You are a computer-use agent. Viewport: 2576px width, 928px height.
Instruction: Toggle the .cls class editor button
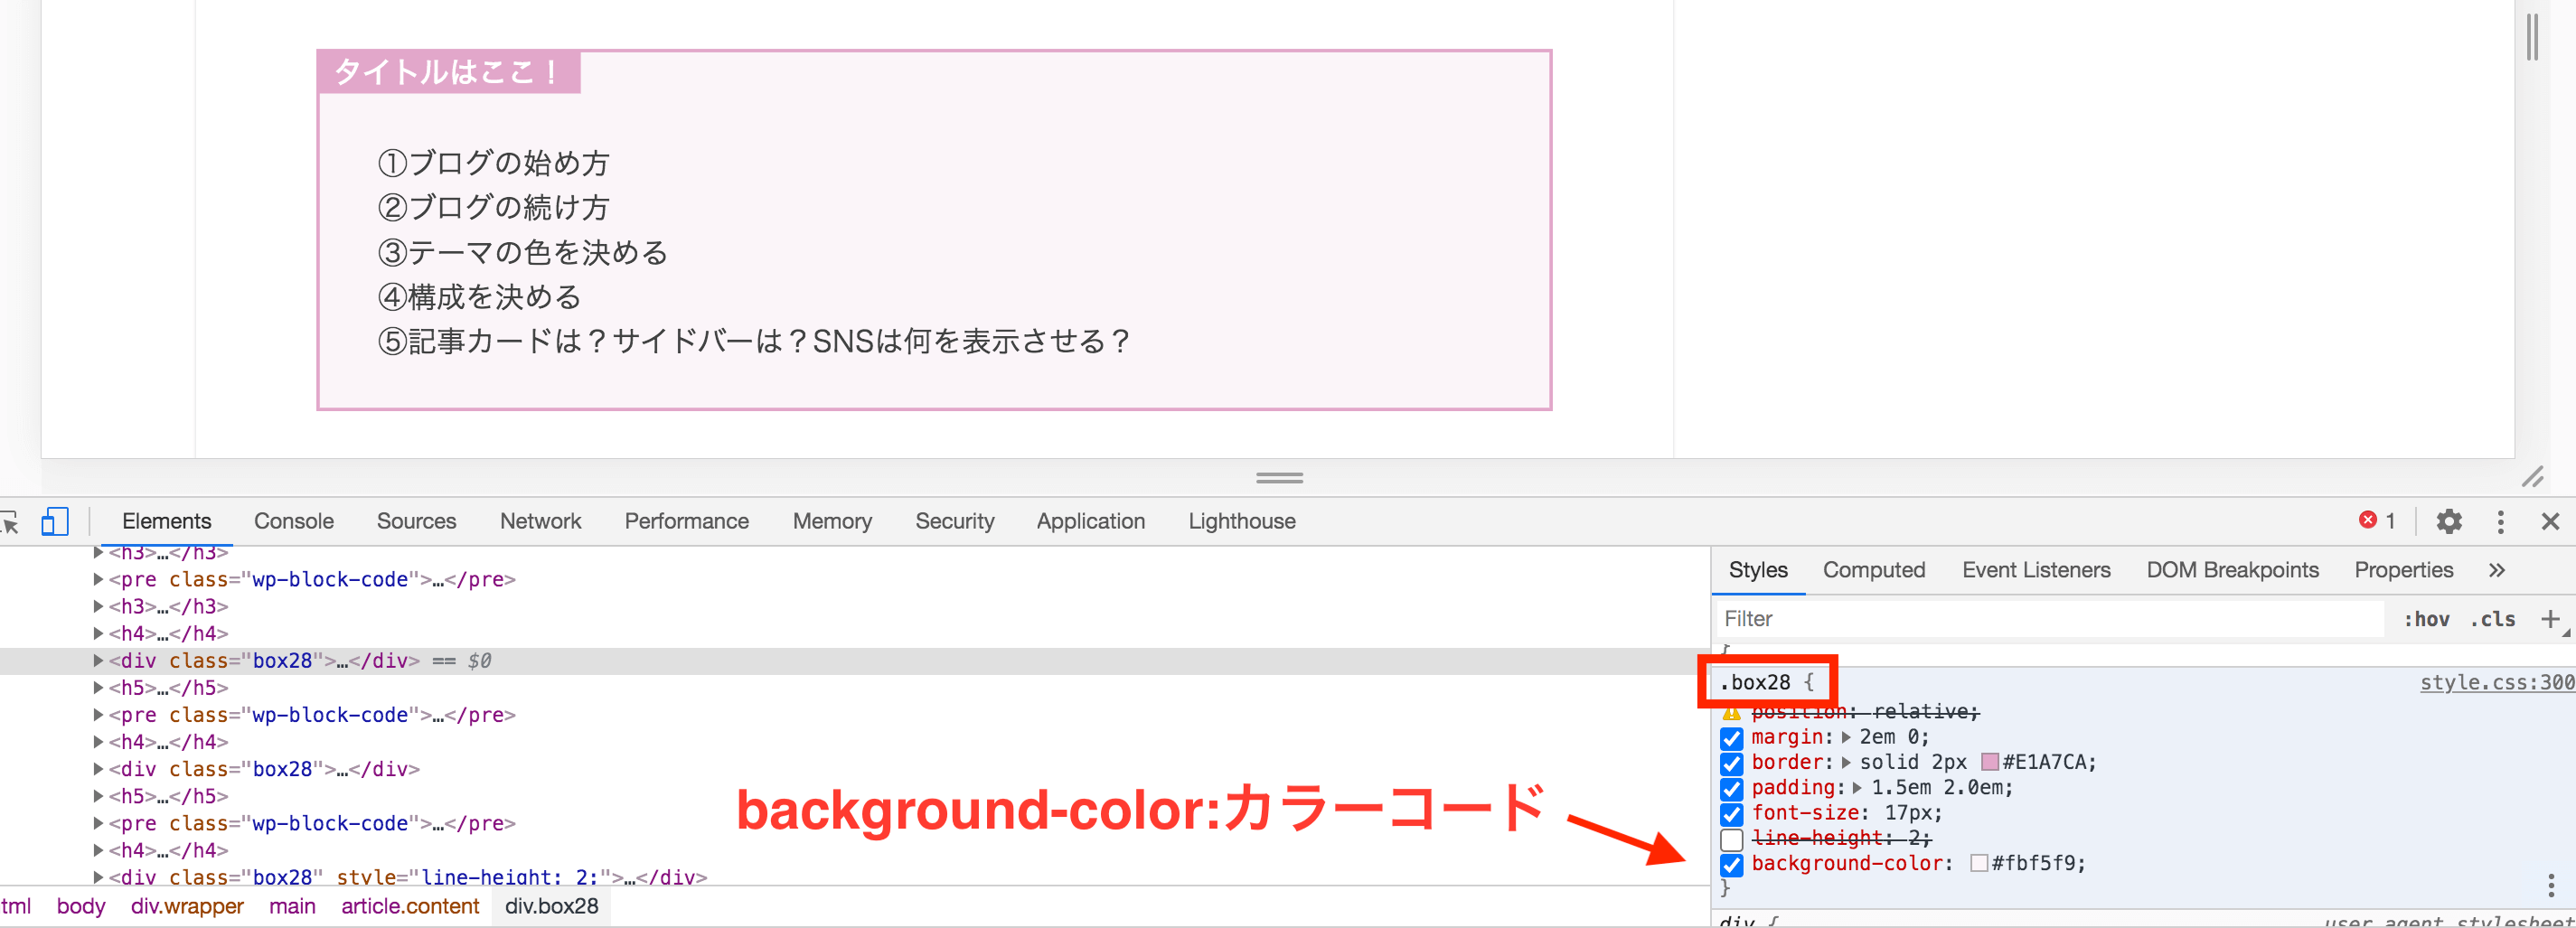coord(2491,619)
